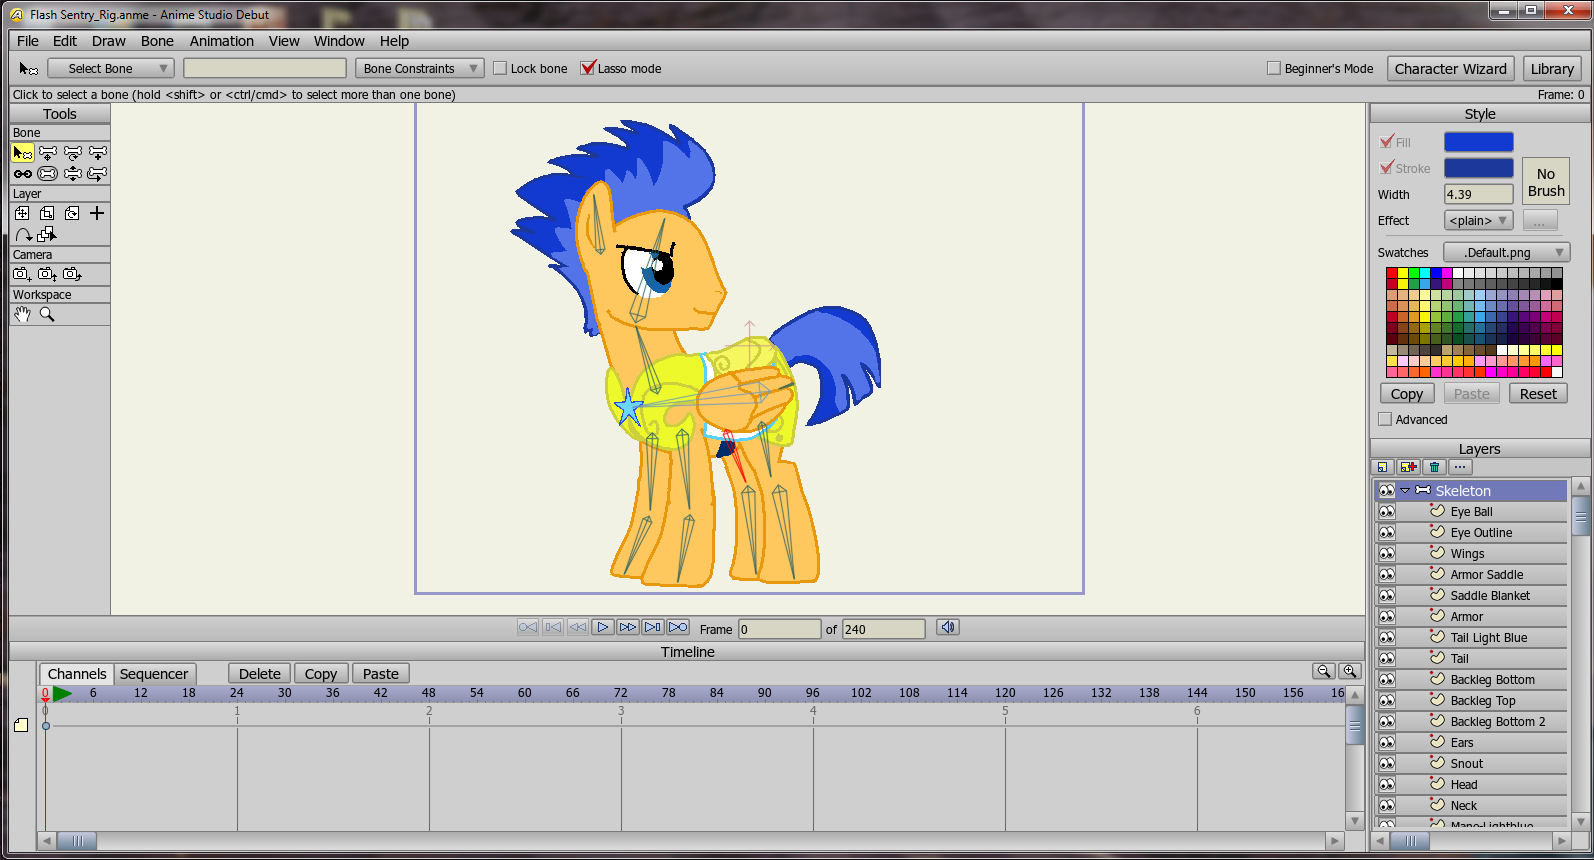
Task: Choose the Translate Bone tool
Action: coord(48,153)
